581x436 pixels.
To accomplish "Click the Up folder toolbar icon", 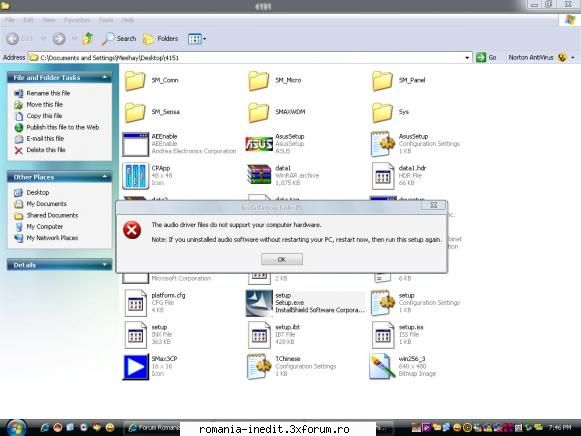I will click(x=88, y=39).
